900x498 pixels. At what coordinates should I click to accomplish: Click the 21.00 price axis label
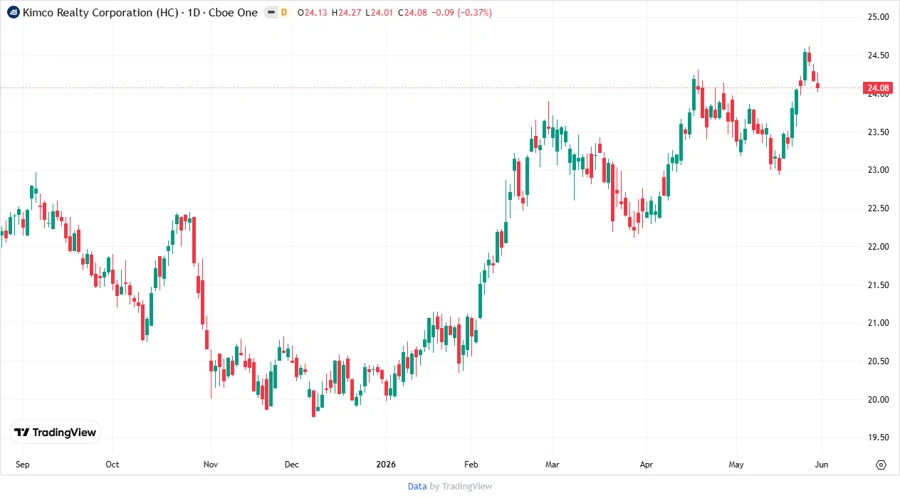(x=878, y=323)
